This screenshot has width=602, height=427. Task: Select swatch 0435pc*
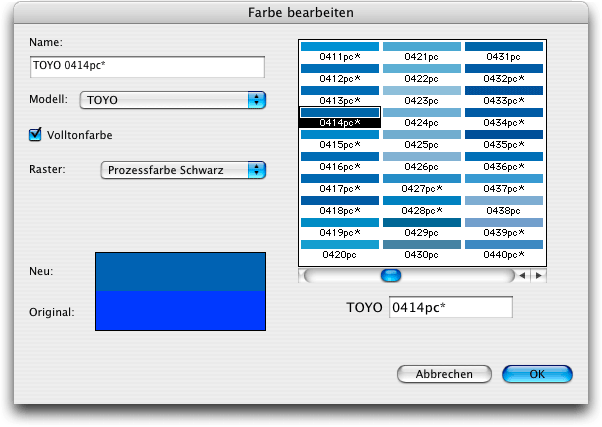pos(504,139)
